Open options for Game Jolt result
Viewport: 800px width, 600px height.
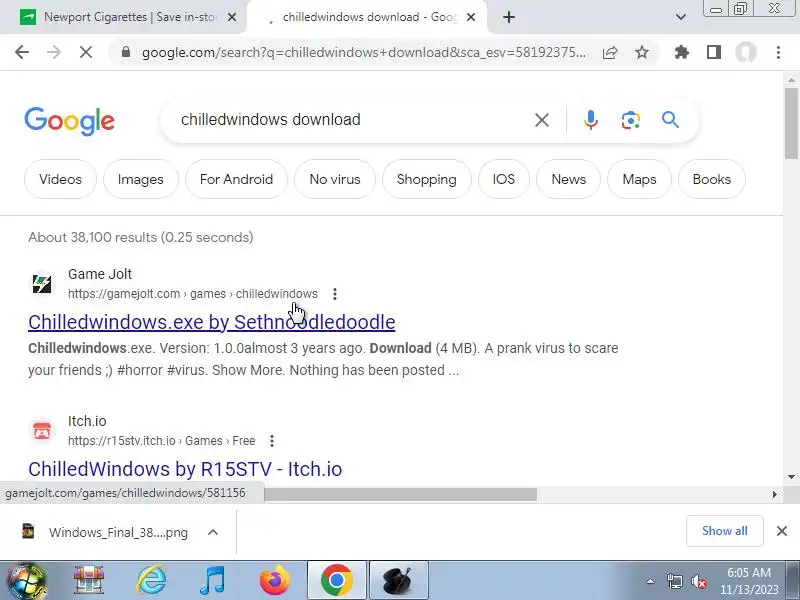coord(335,294)
